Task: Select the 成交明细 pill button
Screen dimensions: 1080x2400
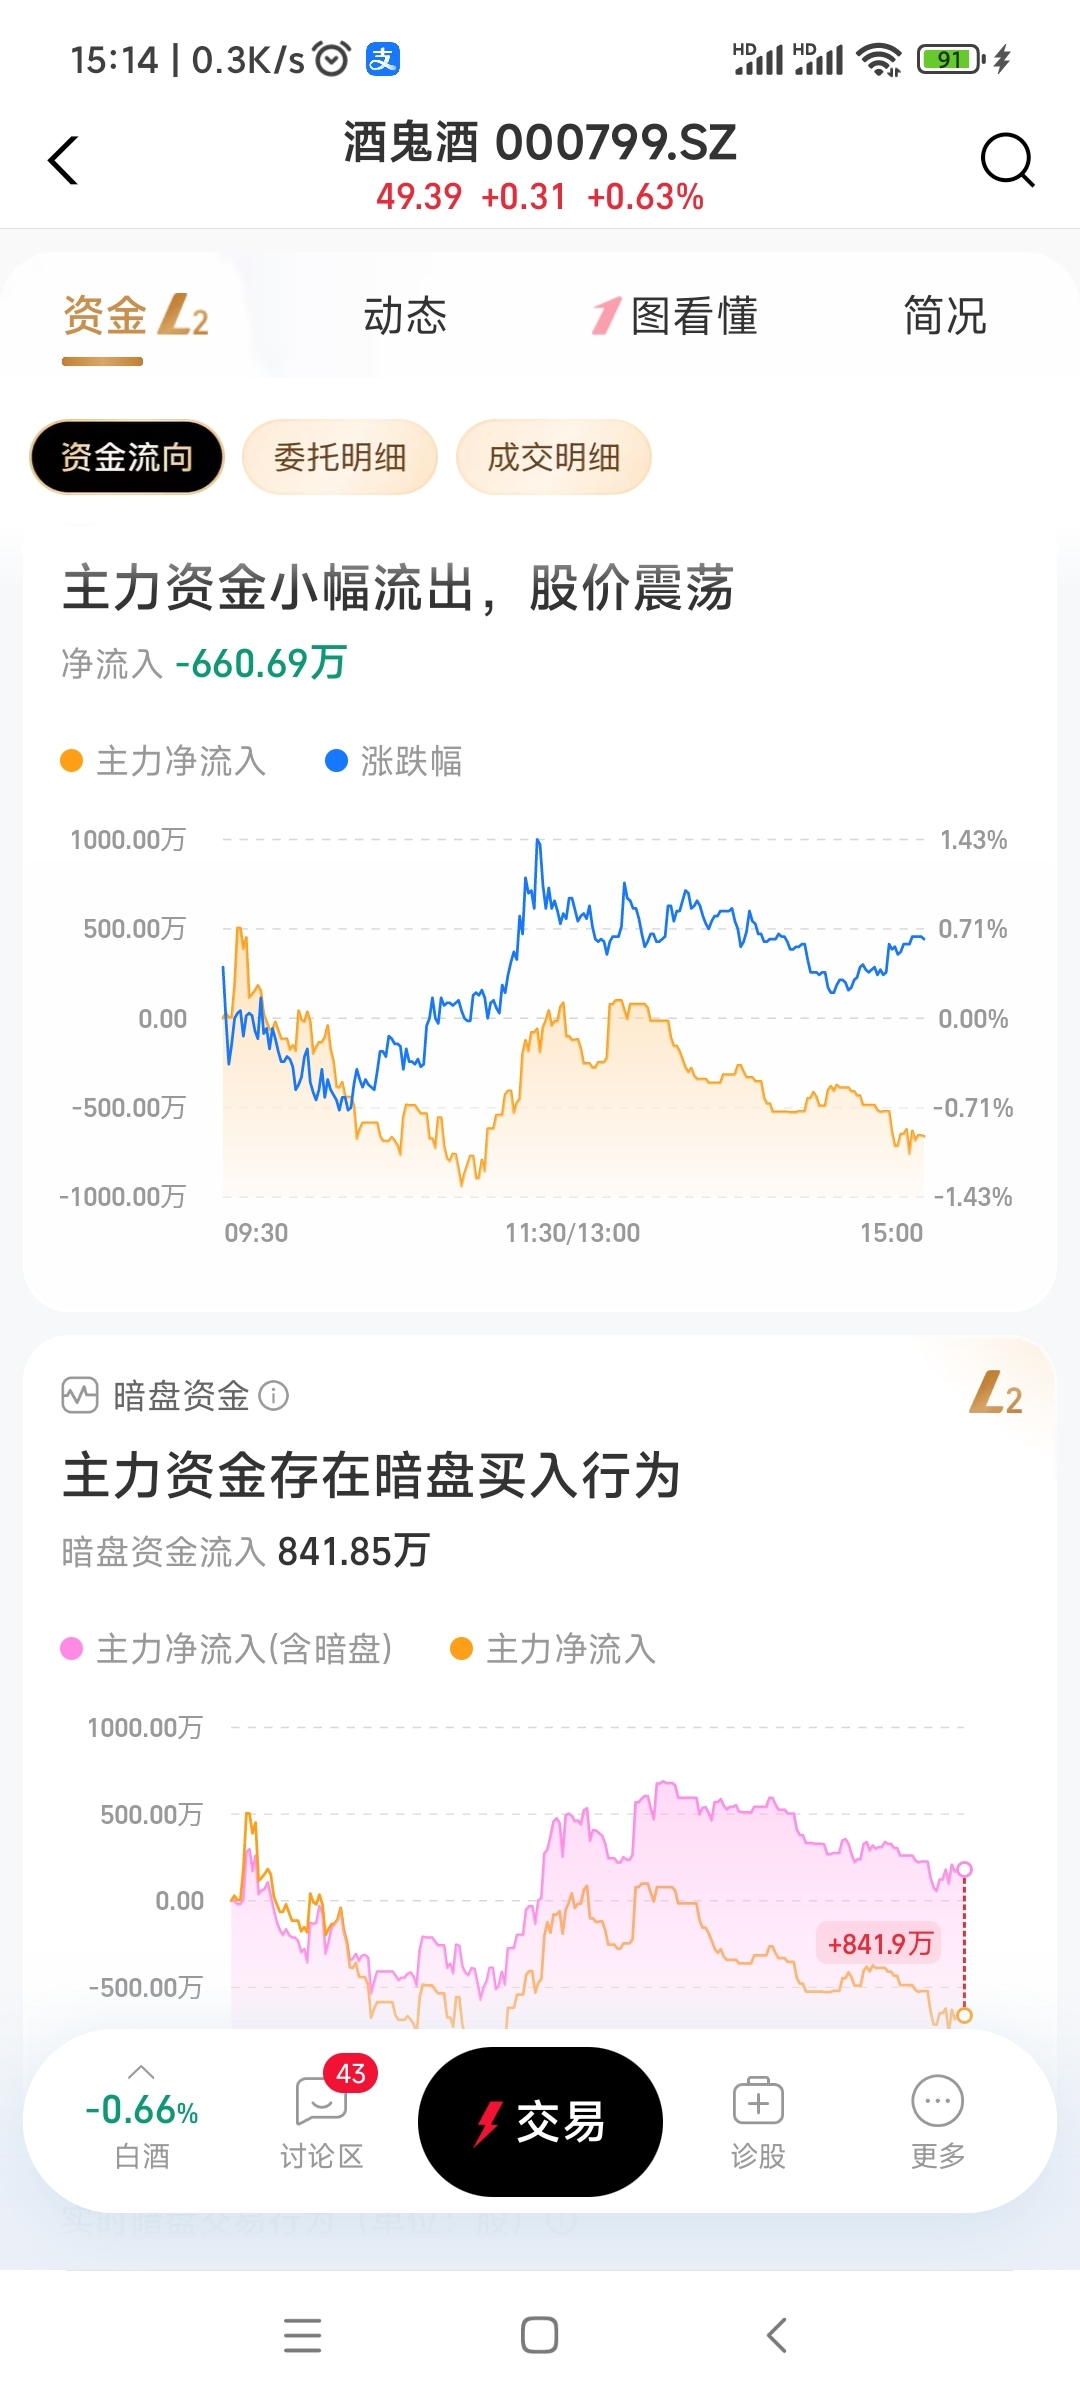Action: (554, 457)
